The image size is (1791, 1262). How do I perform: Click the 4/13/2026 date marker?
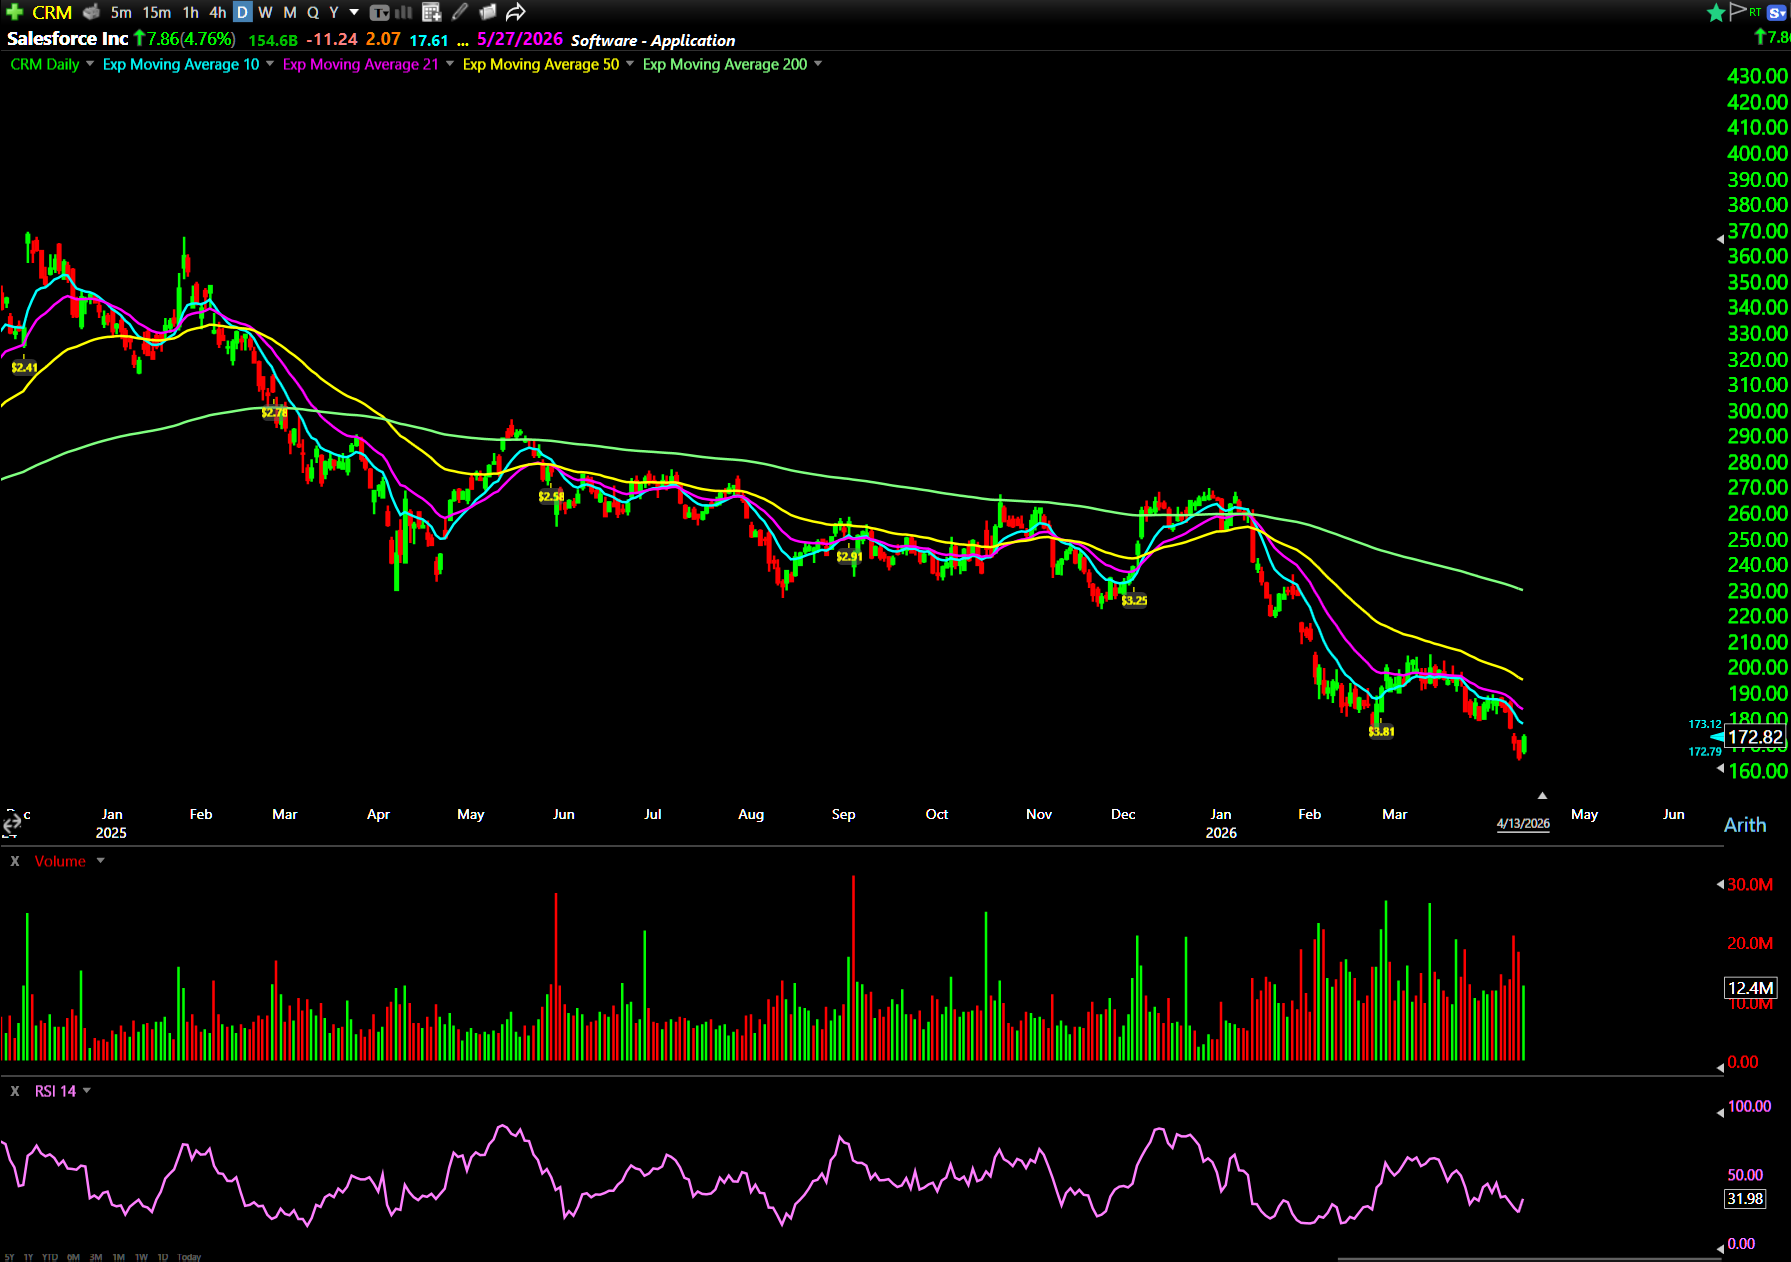point(1522,824)
